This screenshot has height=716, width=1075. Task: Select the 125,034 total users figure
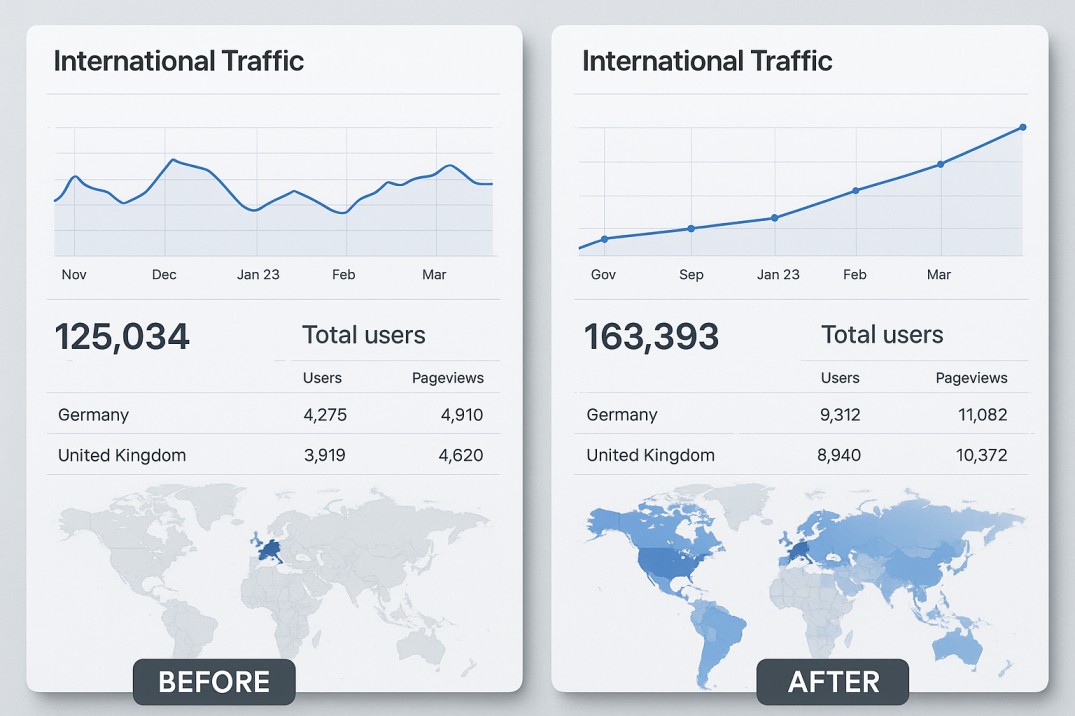[x=122, y=337]
